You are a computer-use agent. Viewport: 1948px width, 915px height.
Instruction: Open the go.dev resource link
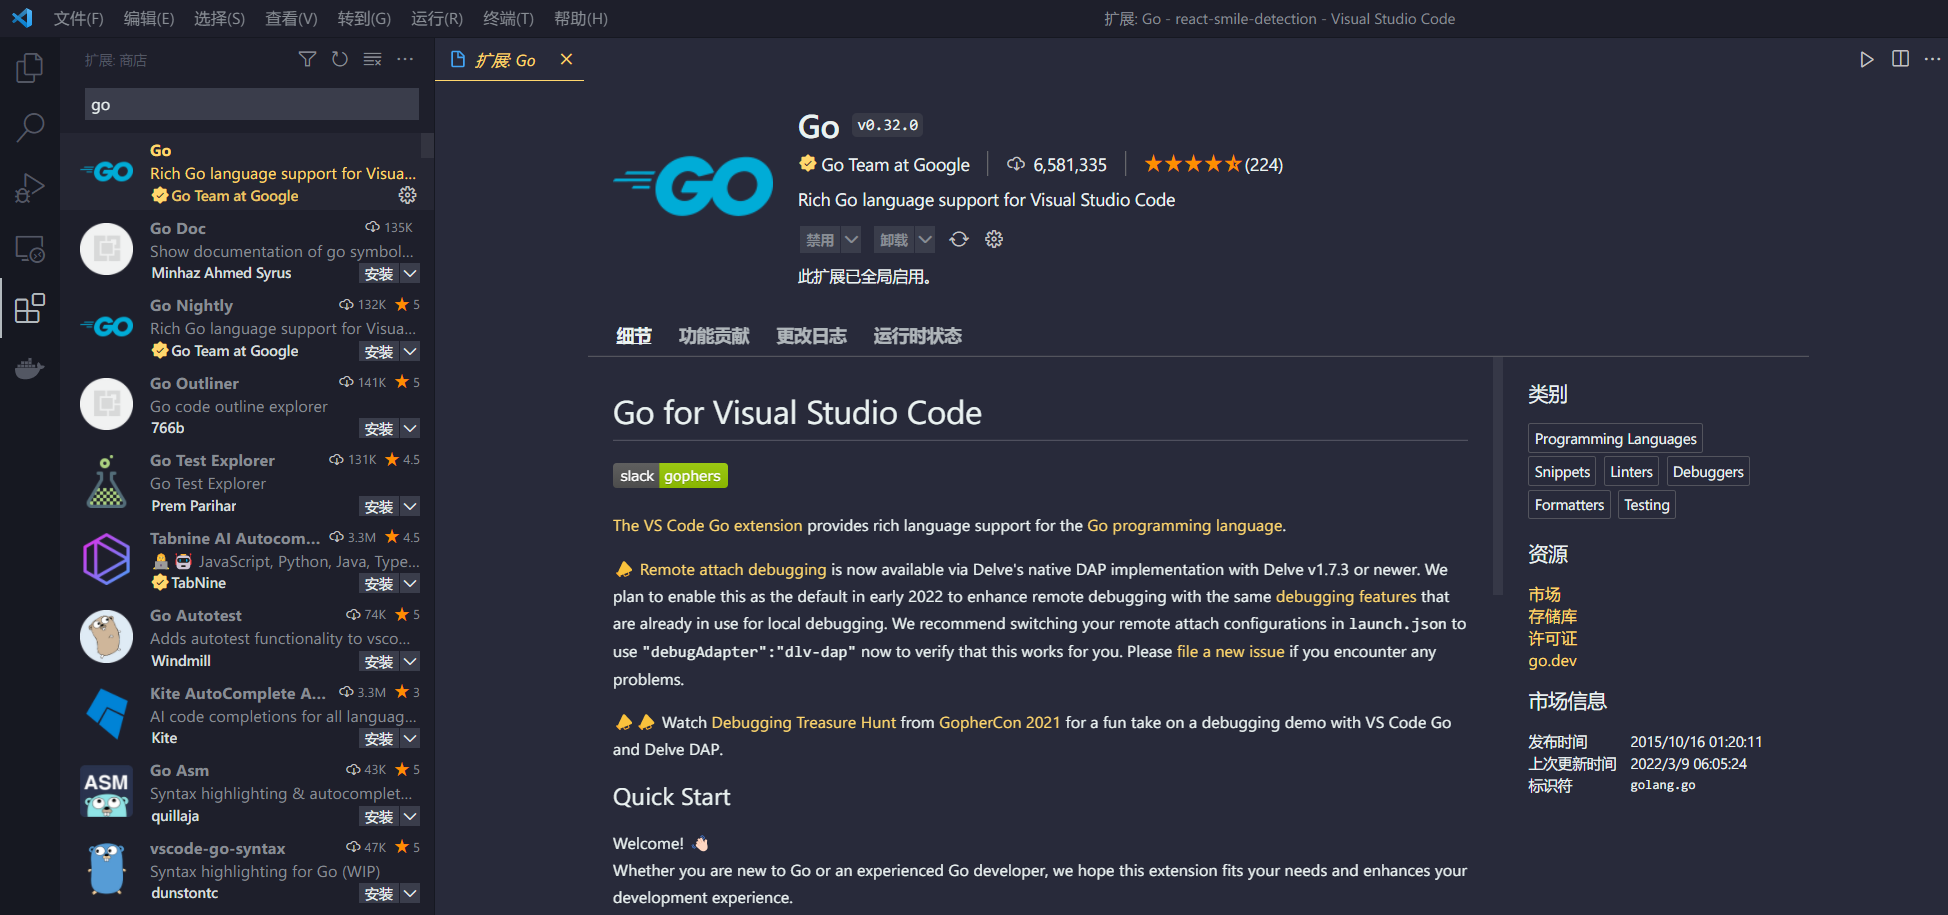[1552, 661]
